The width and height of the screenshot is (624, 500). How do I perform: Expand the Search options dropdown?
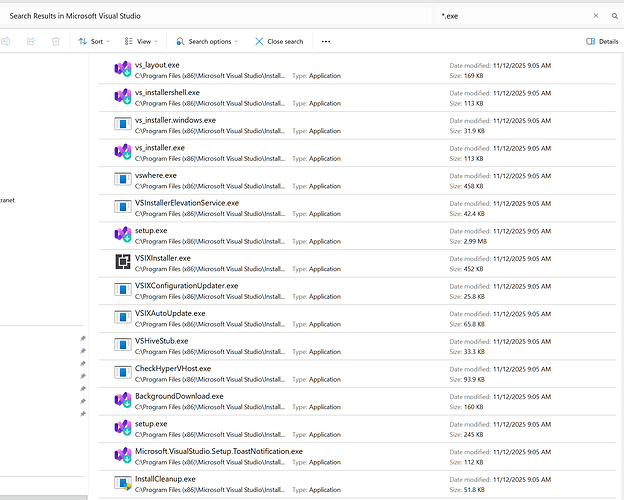(207, 41)
